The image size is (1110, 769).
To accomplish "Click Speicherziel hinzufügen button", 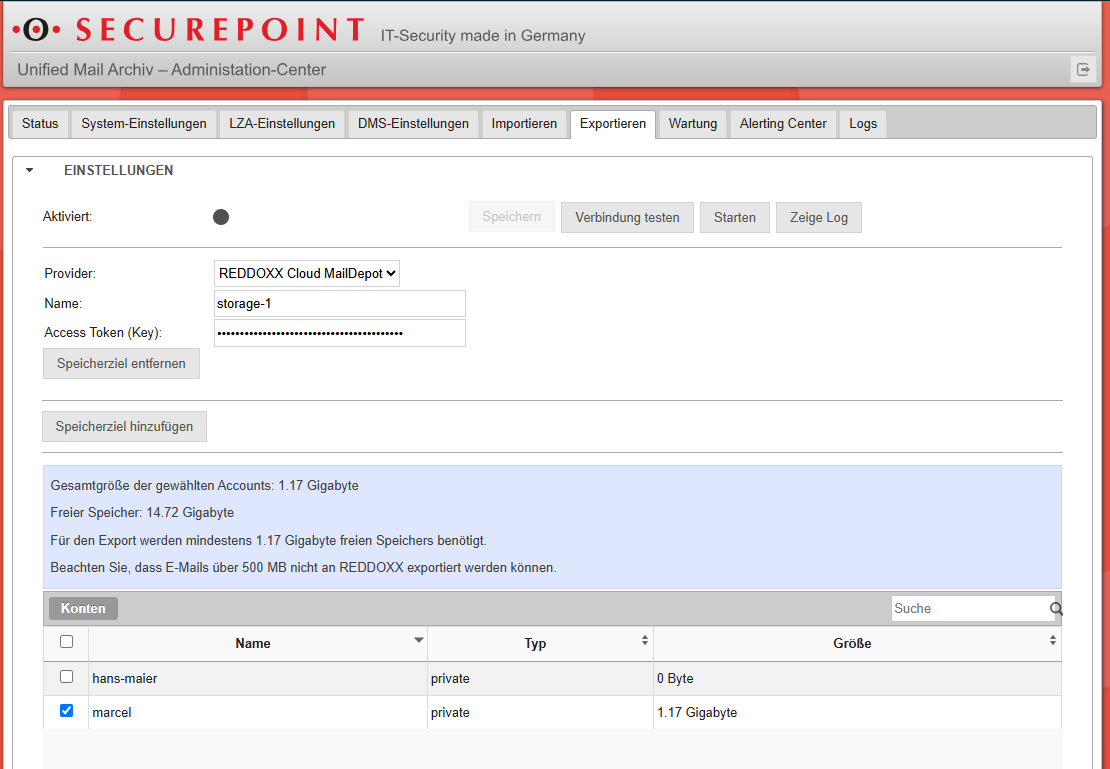I will click(x=125, y=426).
